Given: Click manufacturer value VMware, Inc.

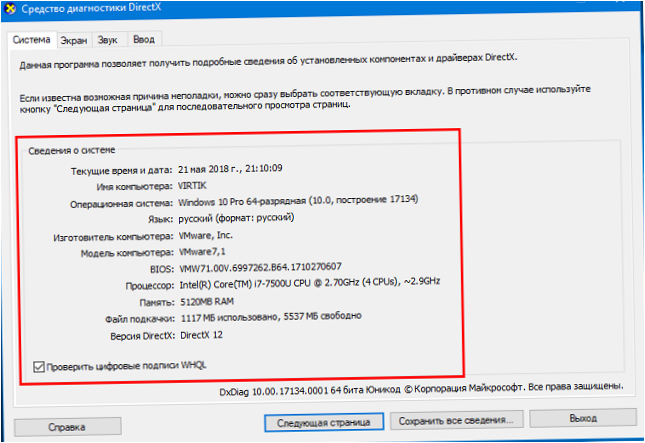Looking at the screenshot, I should [206, 236].
